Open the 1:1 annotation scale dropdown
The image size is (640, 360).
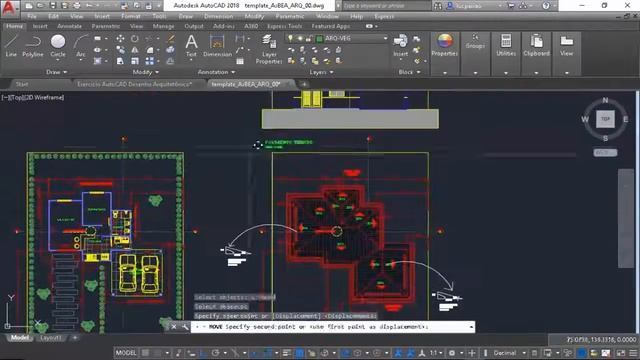tap(440, 353)
